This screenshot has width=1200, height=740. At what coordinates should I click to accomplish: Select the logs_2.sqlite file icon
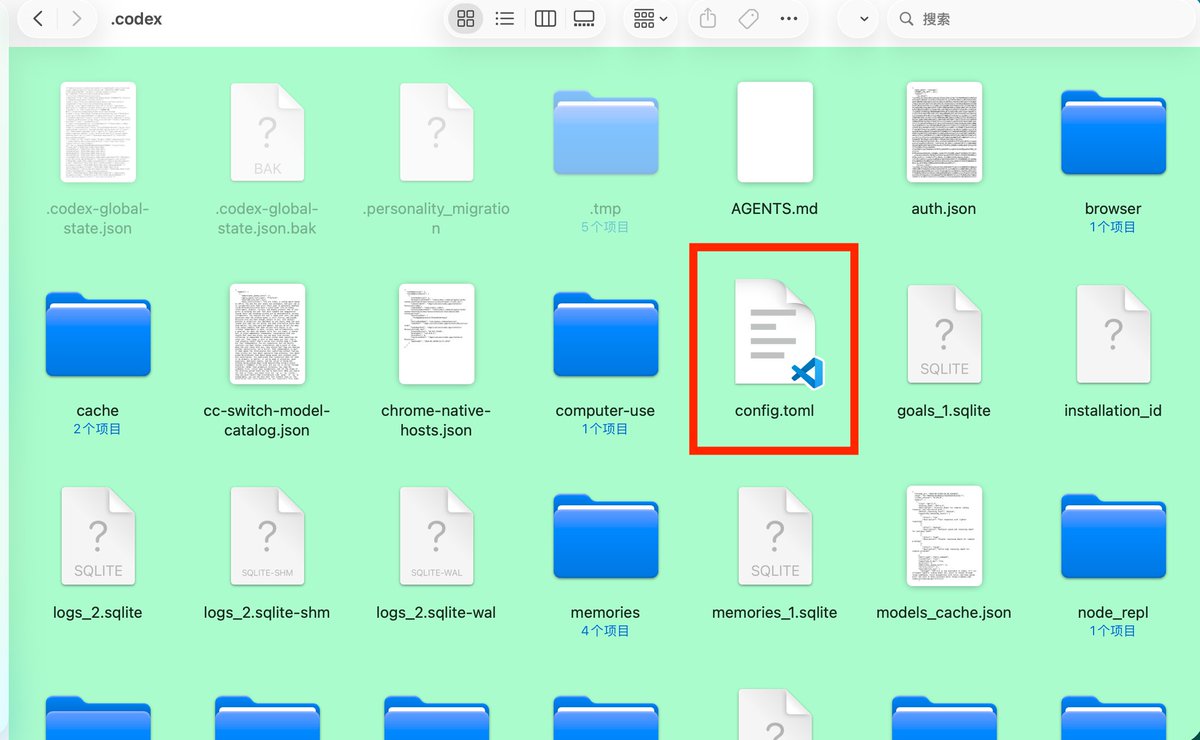[x=98, y=536]
